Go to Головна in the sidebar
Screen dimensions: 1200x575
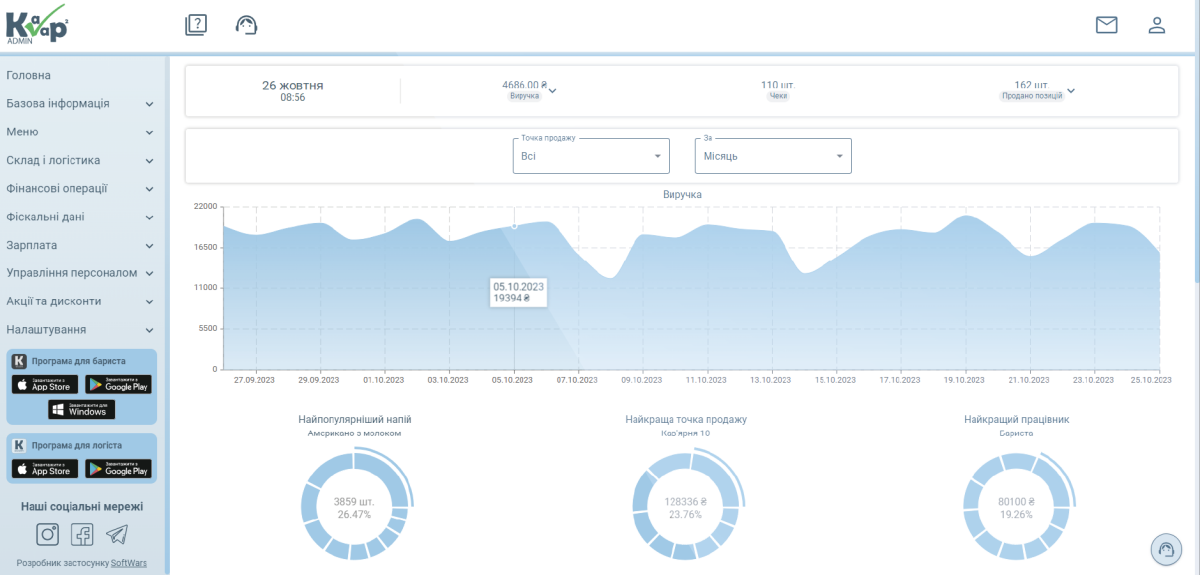[x=29, y=75]
